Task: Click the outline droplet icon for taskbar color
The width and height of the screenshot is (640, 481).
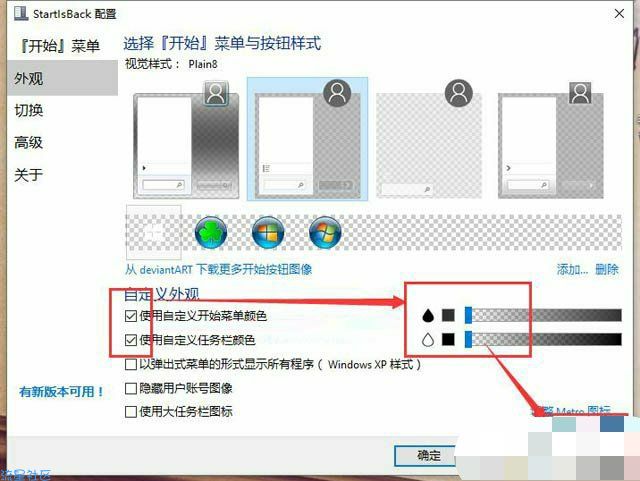Action: (x=428, y=339)
